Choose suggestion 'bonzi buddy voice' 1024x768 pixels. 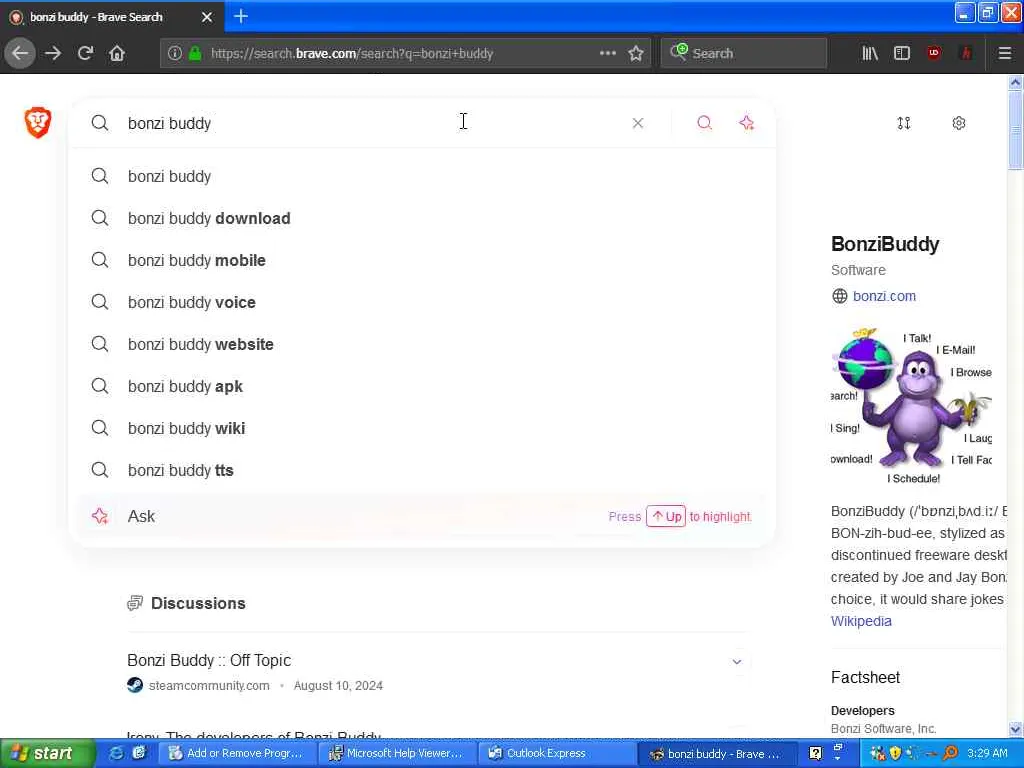tap(422, 302)
